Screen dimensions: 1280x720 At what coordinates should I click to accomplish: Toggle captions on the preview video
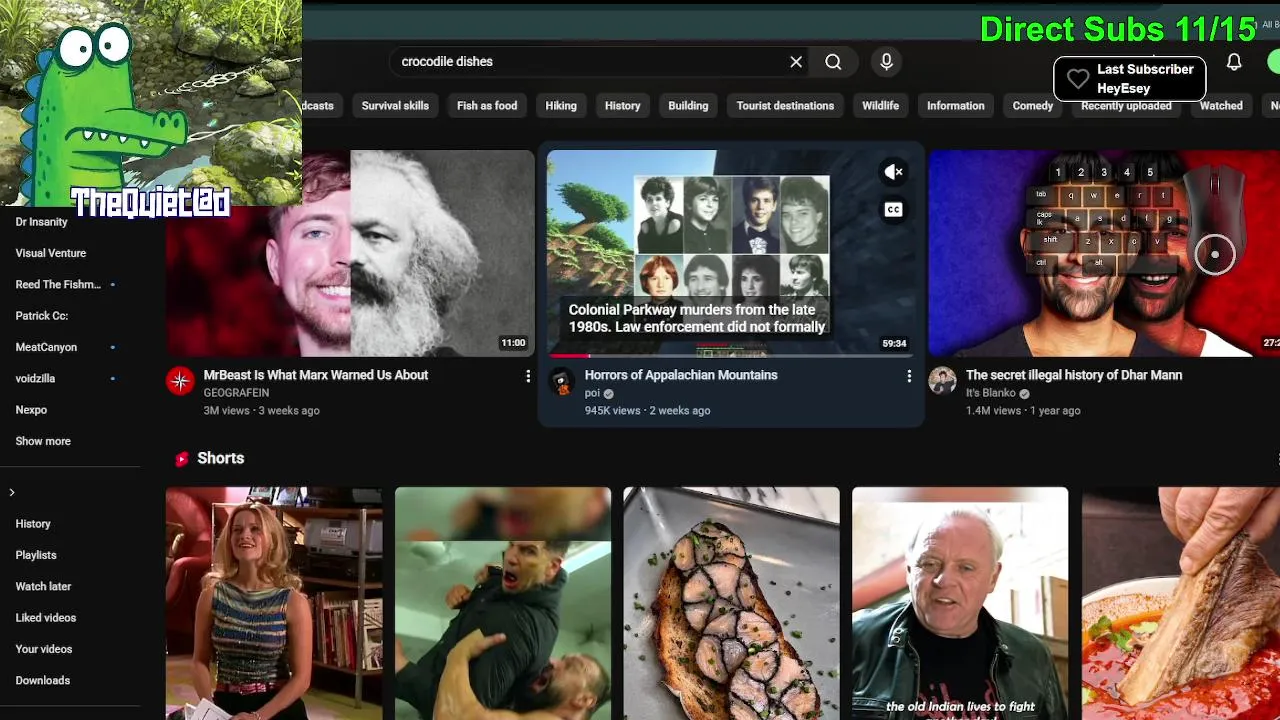[x=893, y=209]
